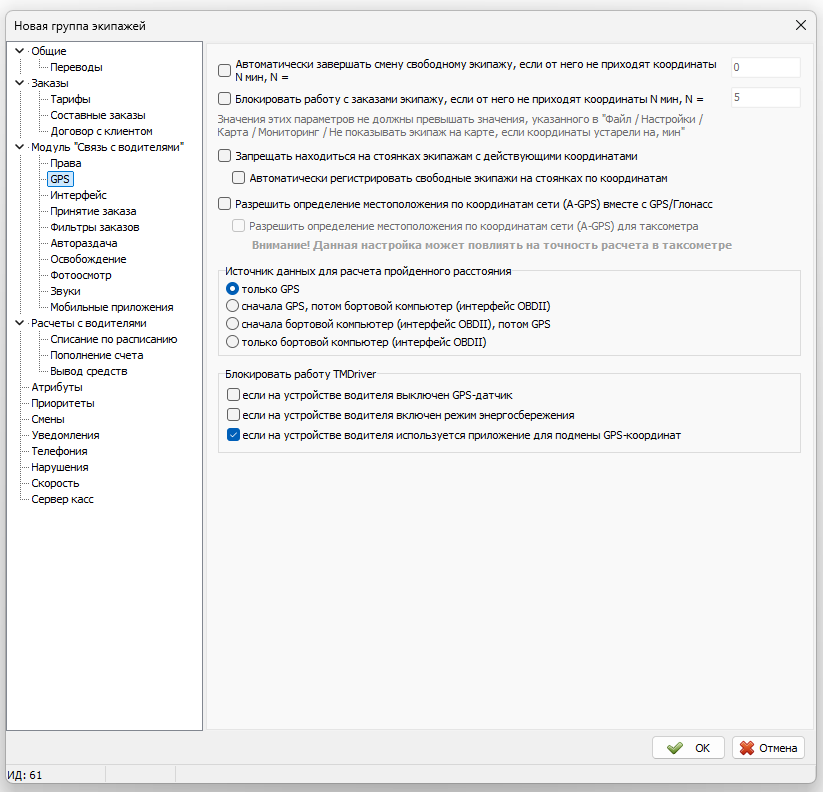
Task: Open Переводы in the settings tree
Action: click(x=76, y=67)
